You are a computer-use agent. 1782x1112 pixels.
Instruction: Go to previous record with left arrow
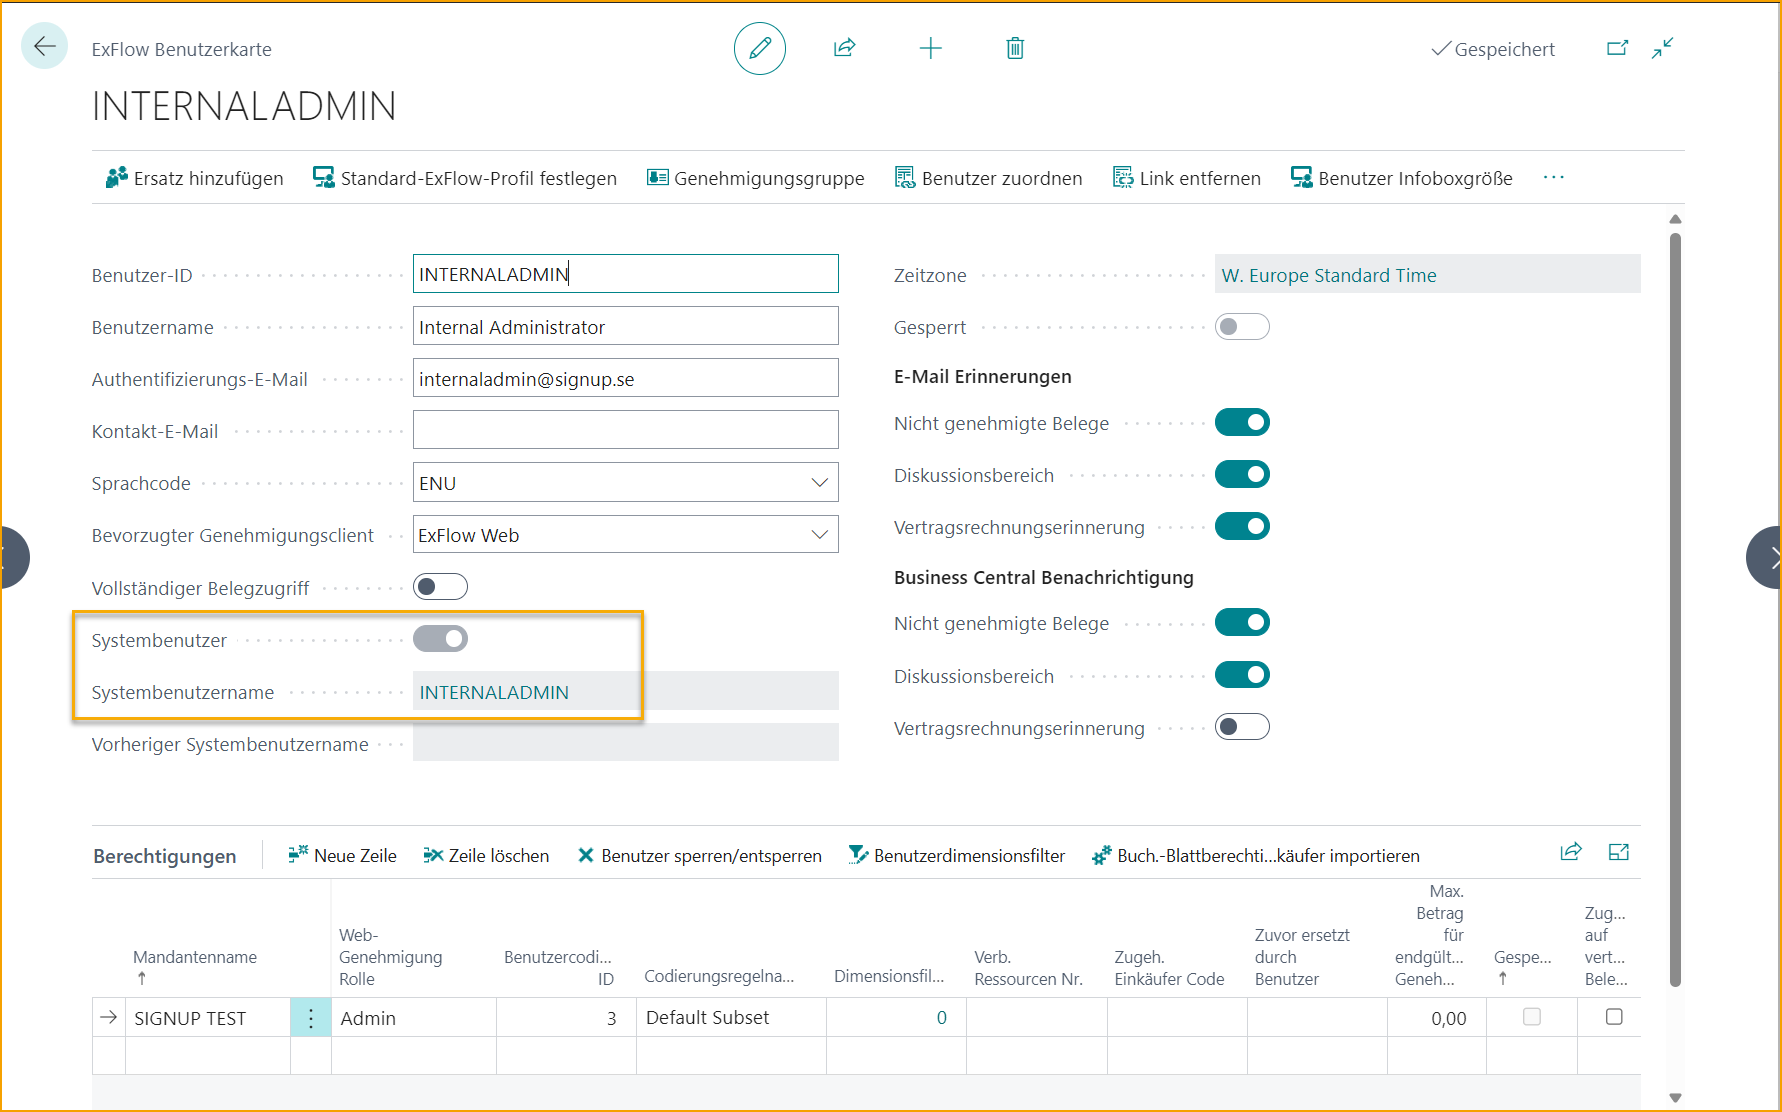tap(12, 558)
